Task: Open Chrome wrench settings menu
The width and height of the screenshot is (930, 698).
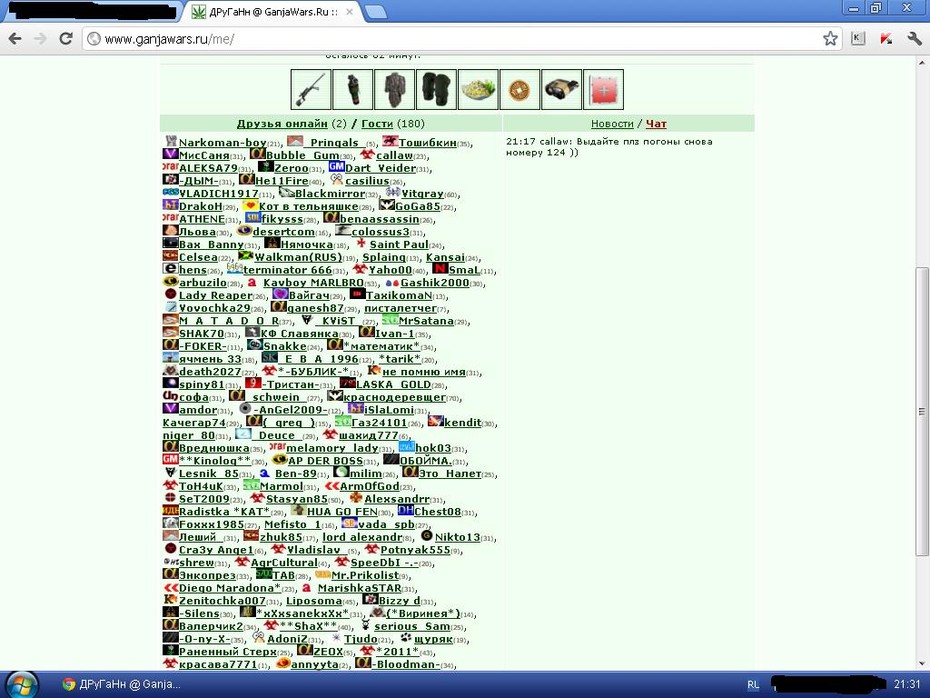Action: (914, 39)
